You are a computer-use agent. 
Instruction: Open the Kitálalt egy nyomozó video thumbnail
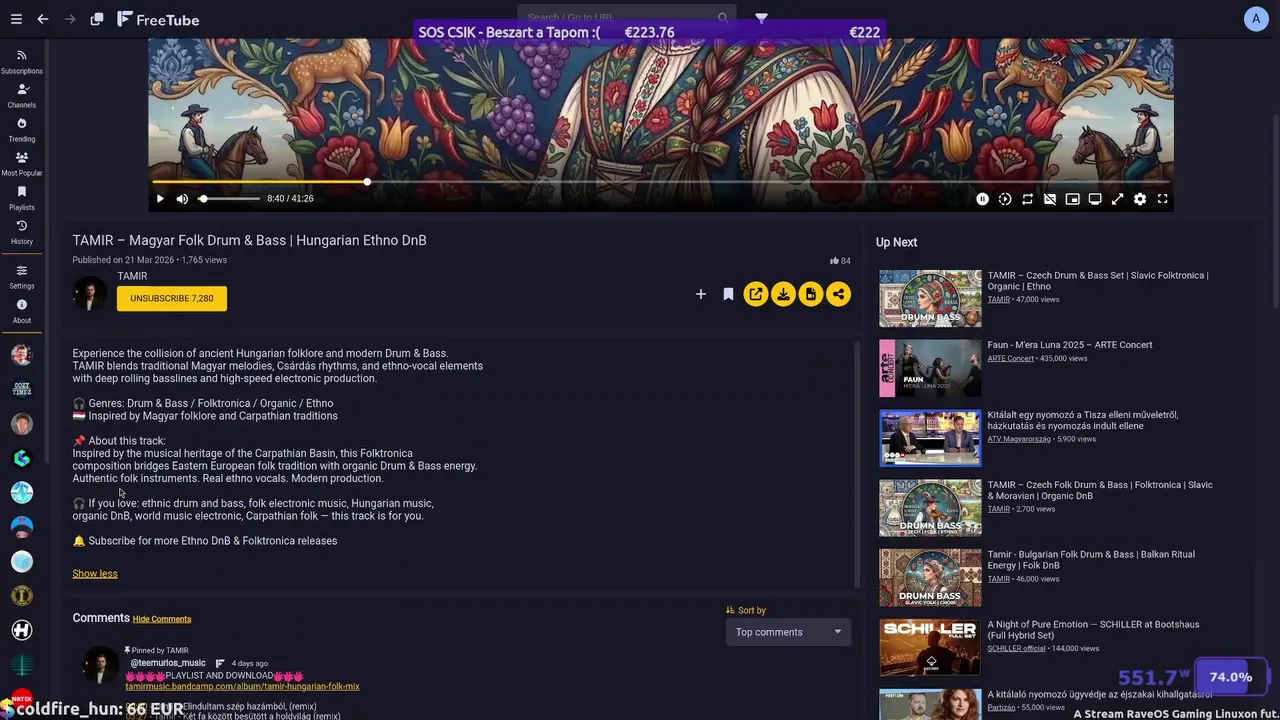click(x=930, y=437)
